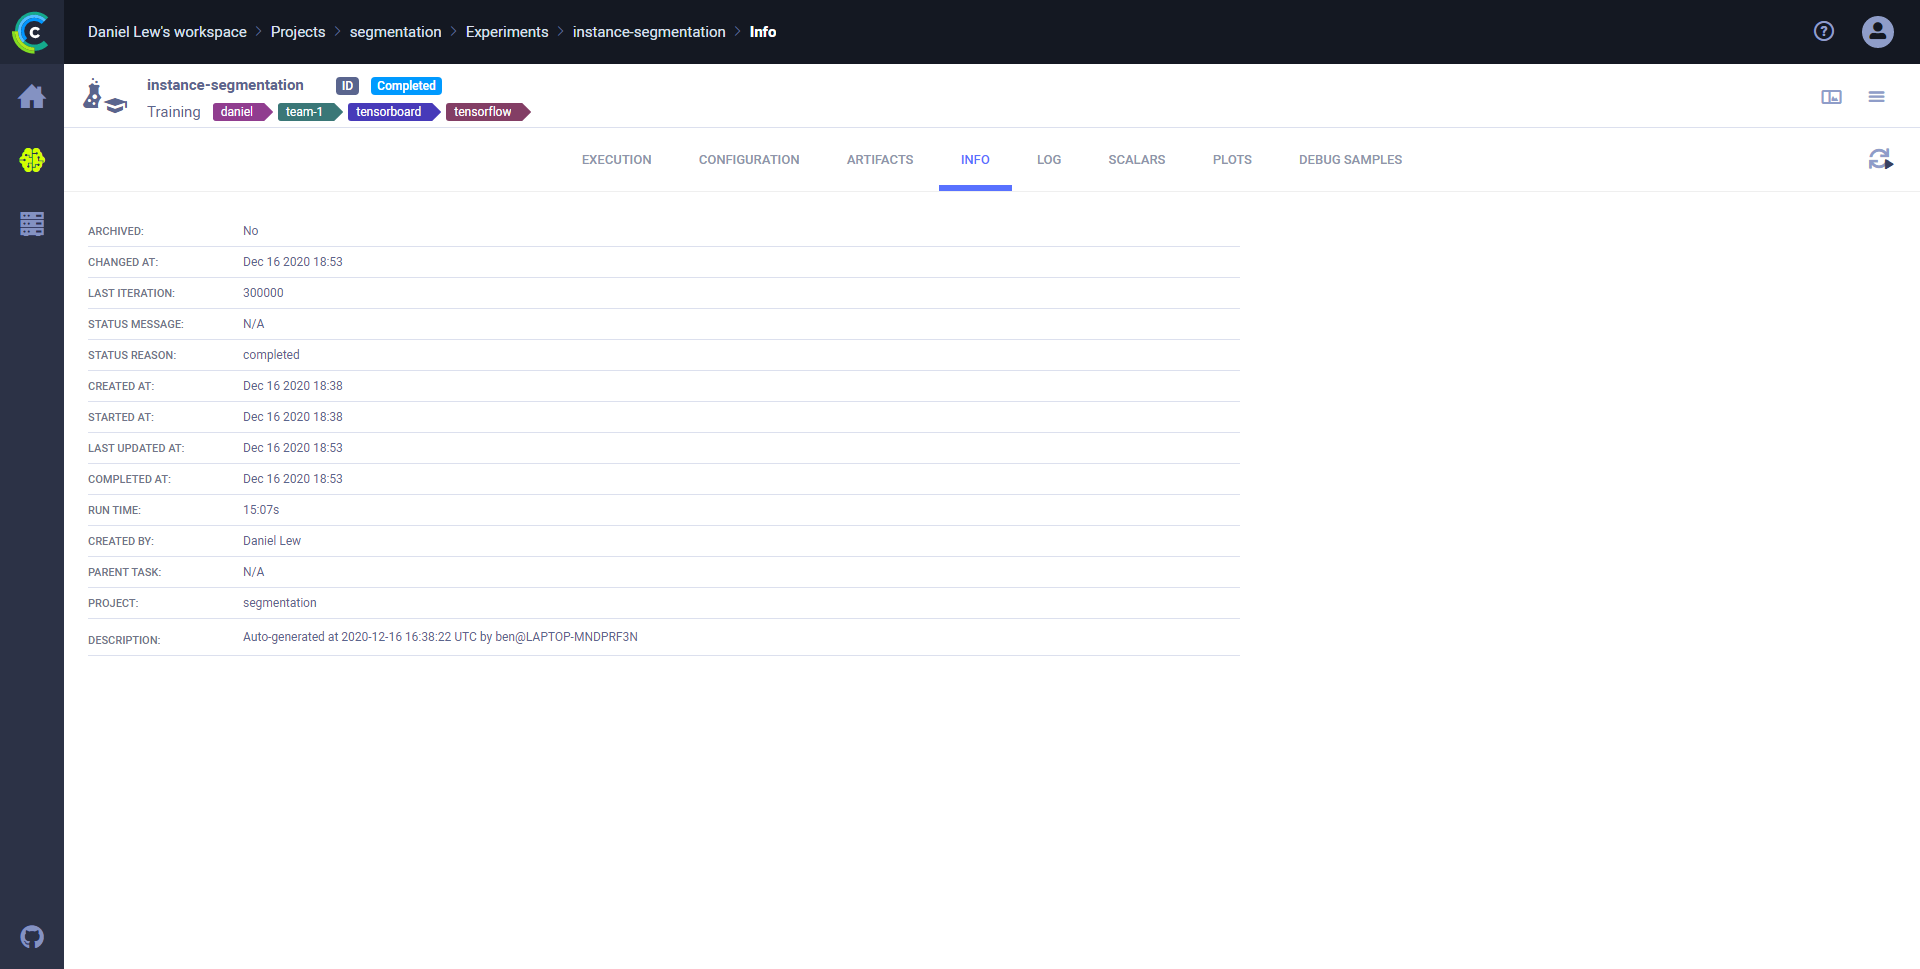Click the Run Time value 15:07s

point(261,510)
